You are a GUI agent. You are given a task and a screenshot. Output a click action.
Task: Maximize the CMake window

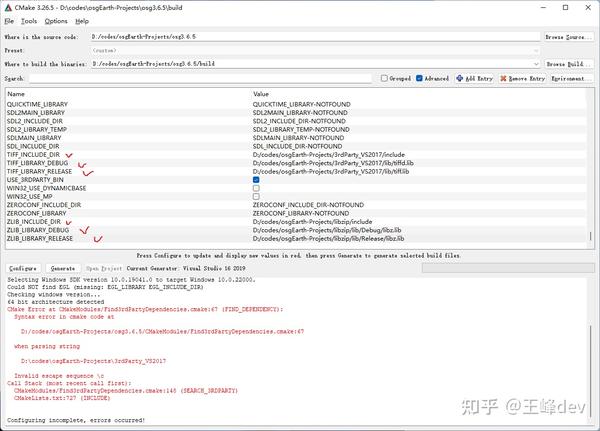566,7
